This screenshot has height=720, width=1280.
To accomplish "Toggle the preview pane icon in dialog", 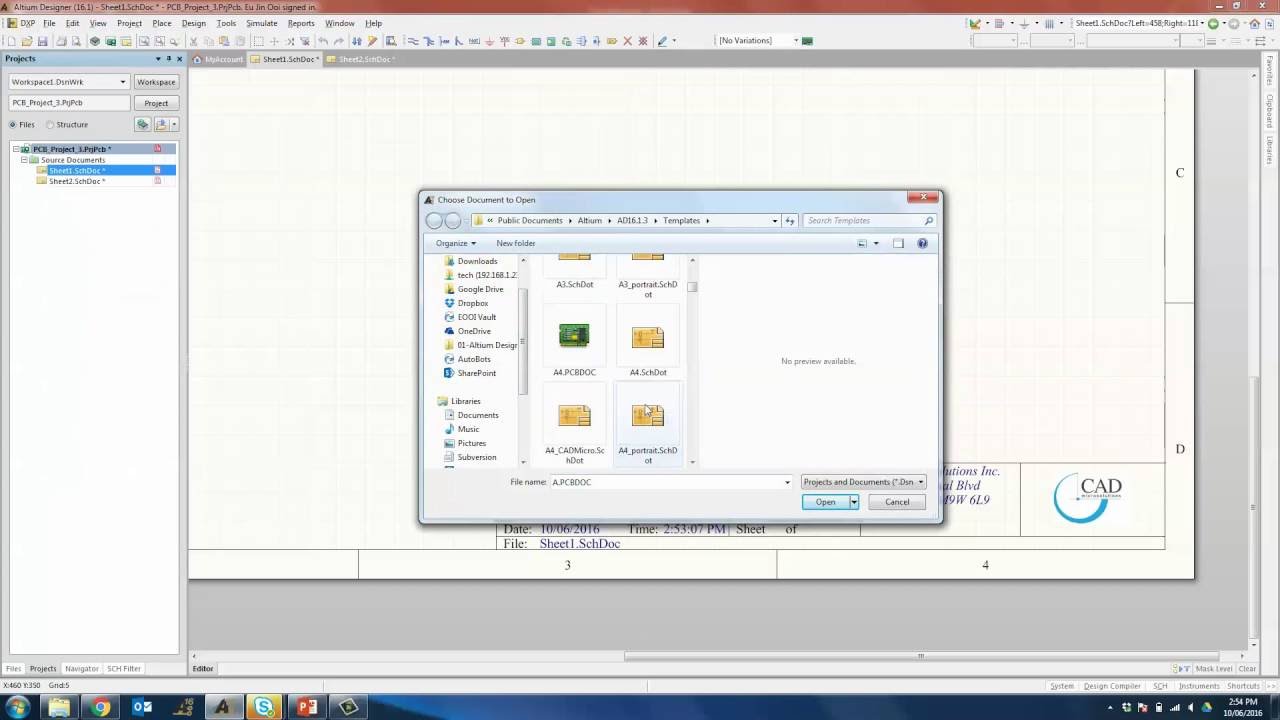I will (898, 243).
